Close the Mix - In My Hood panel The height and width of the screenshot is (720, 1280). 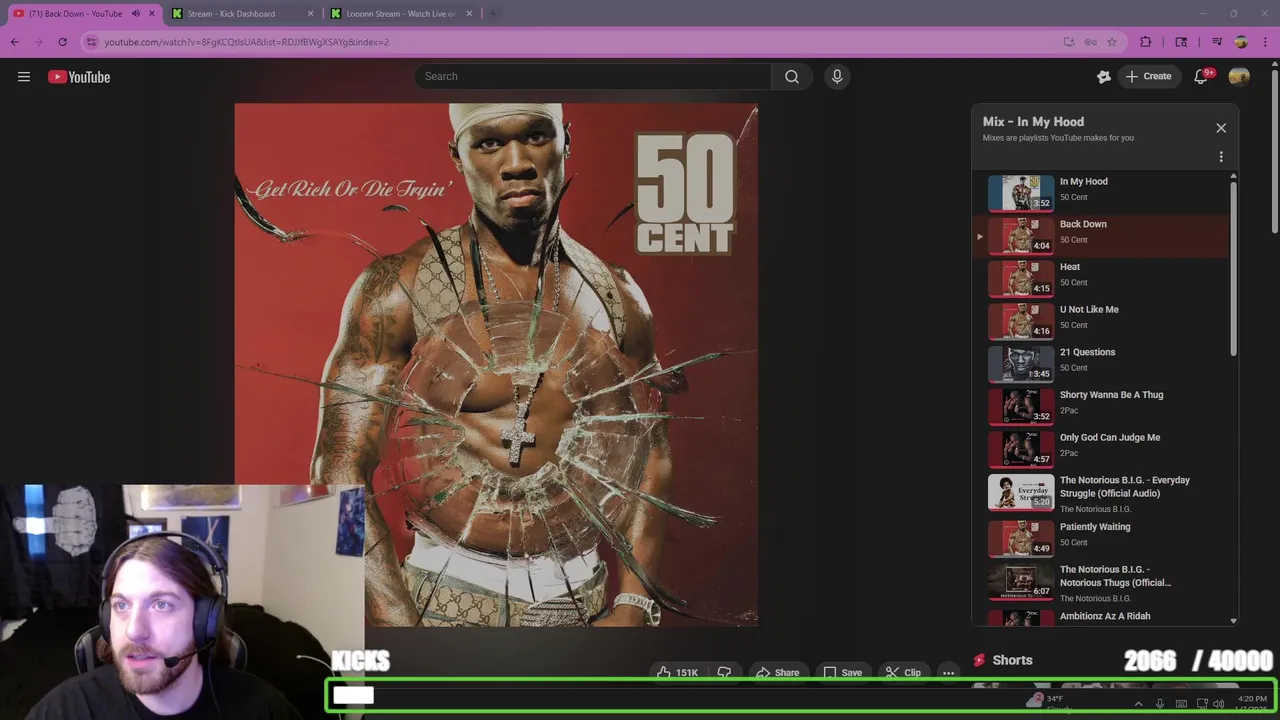click(x=1221, y=128)
